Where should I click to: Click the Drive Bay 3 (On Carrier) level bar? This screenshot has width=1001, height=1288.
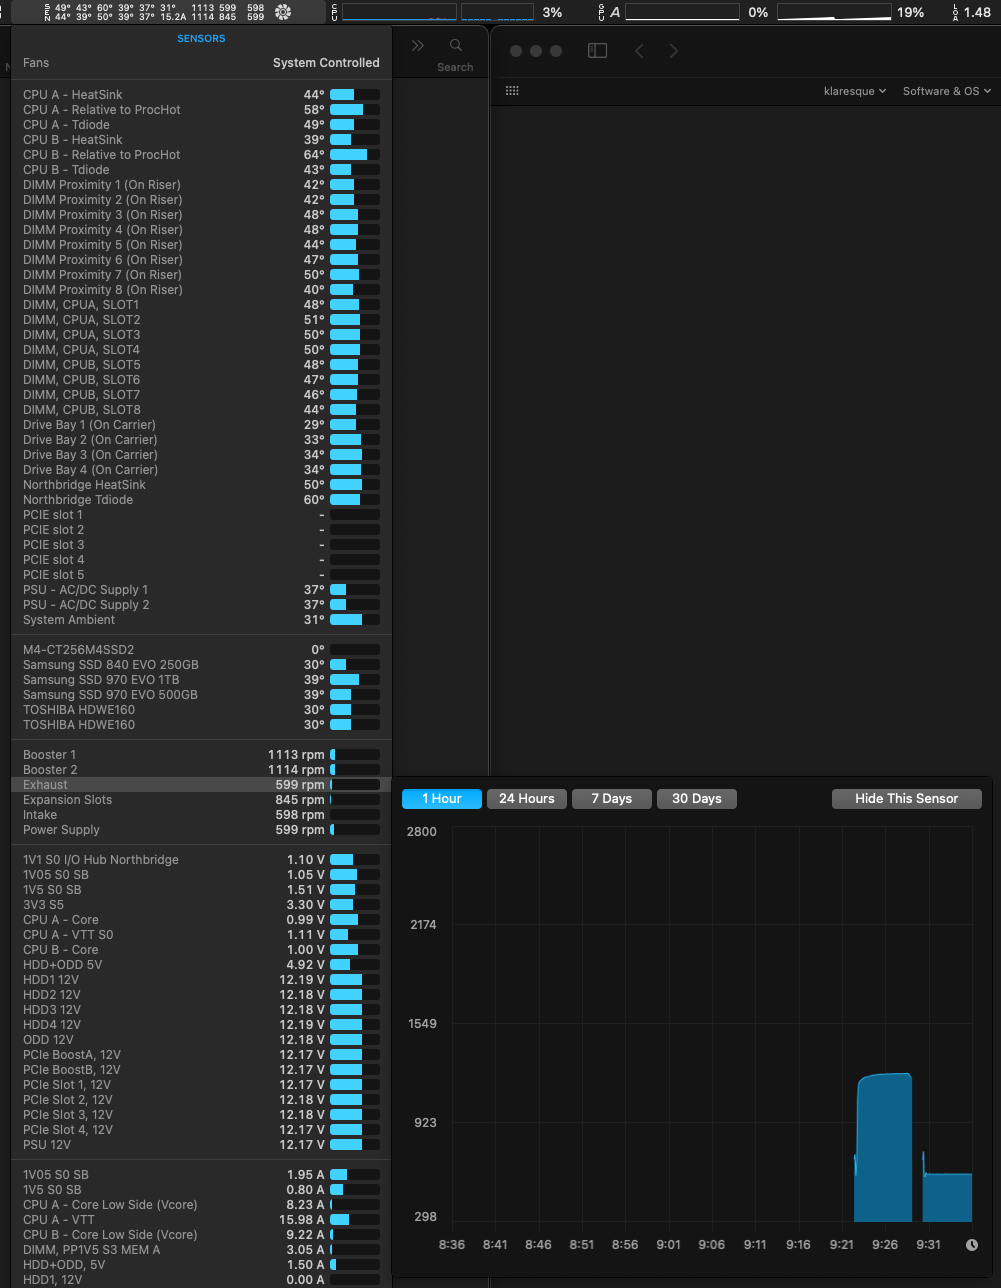point(355,455)
